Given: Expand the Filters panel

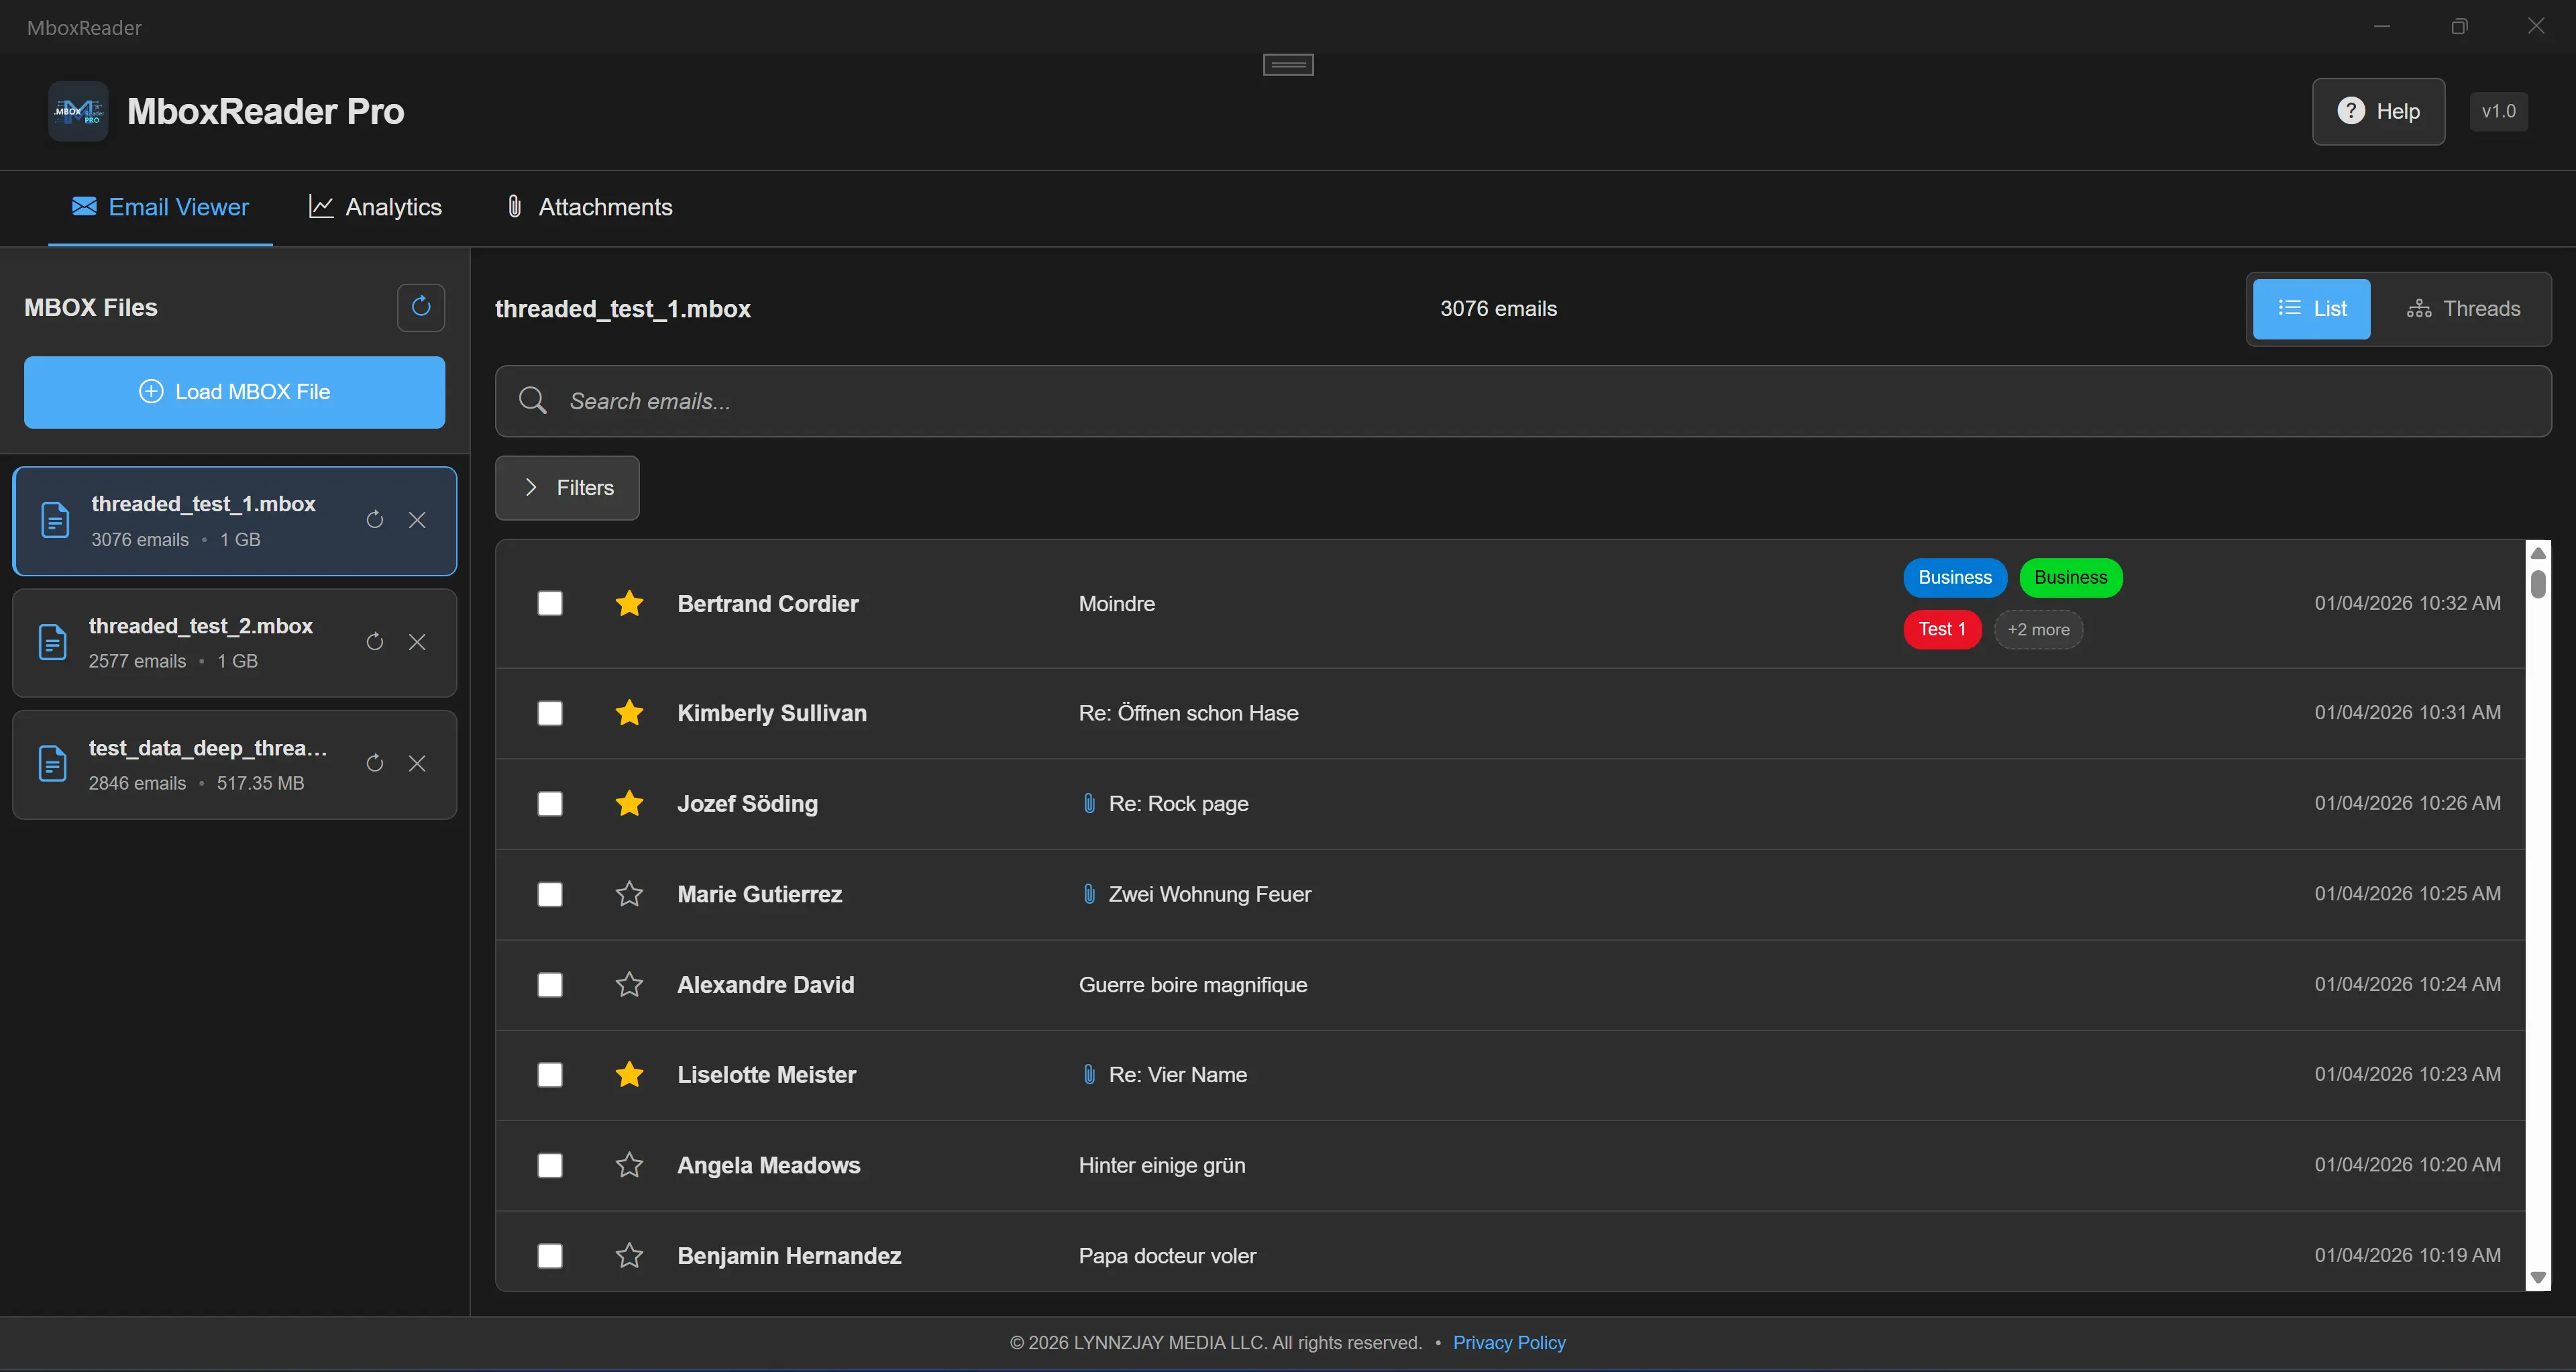Looking at the screenshot, I should [x=566, y=488].
